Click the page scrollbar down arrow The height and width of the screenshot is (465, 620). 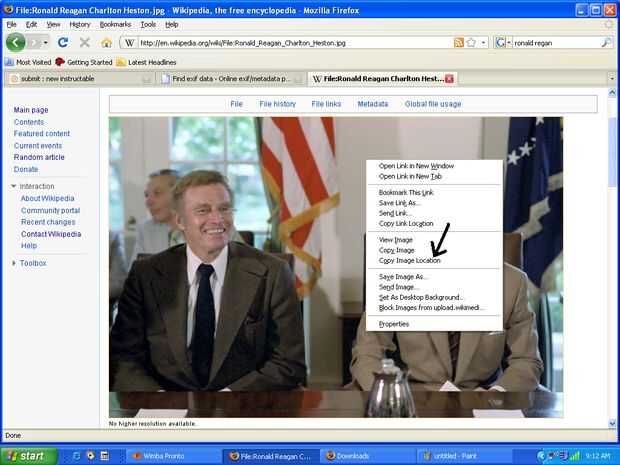[612, 423]
